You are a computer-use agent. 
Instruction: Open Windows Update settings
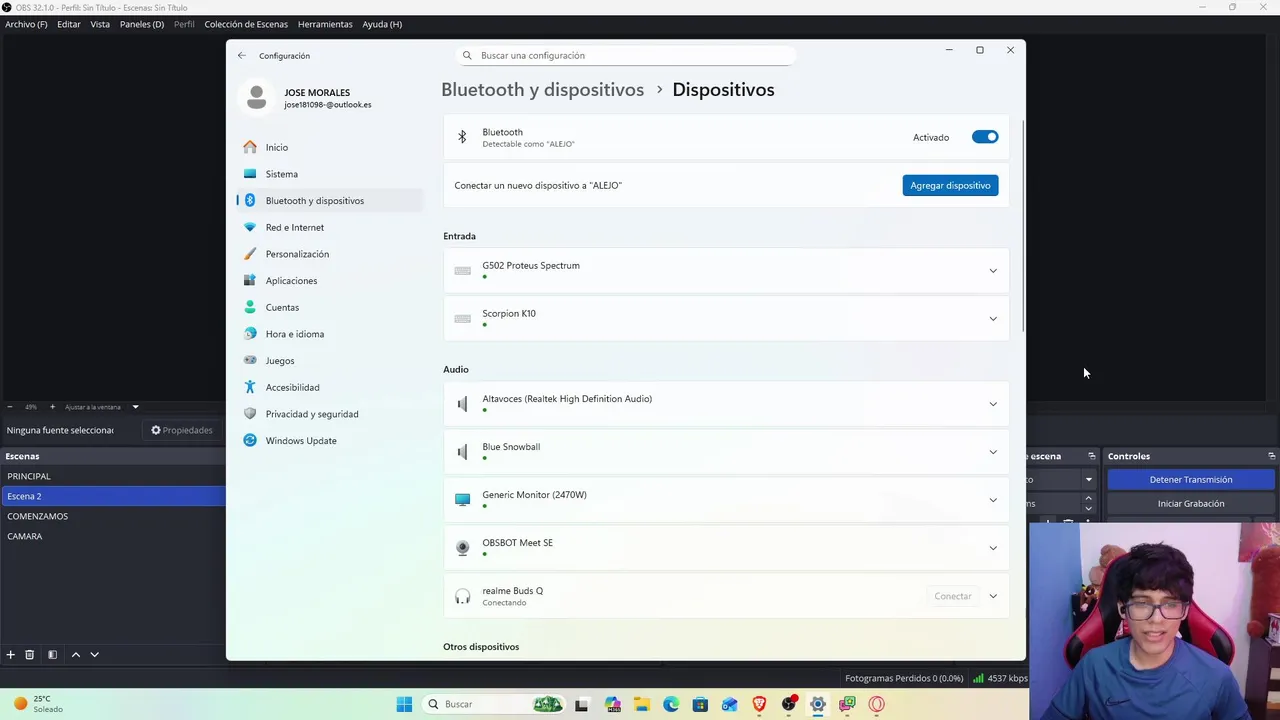(x=330, y=441)
